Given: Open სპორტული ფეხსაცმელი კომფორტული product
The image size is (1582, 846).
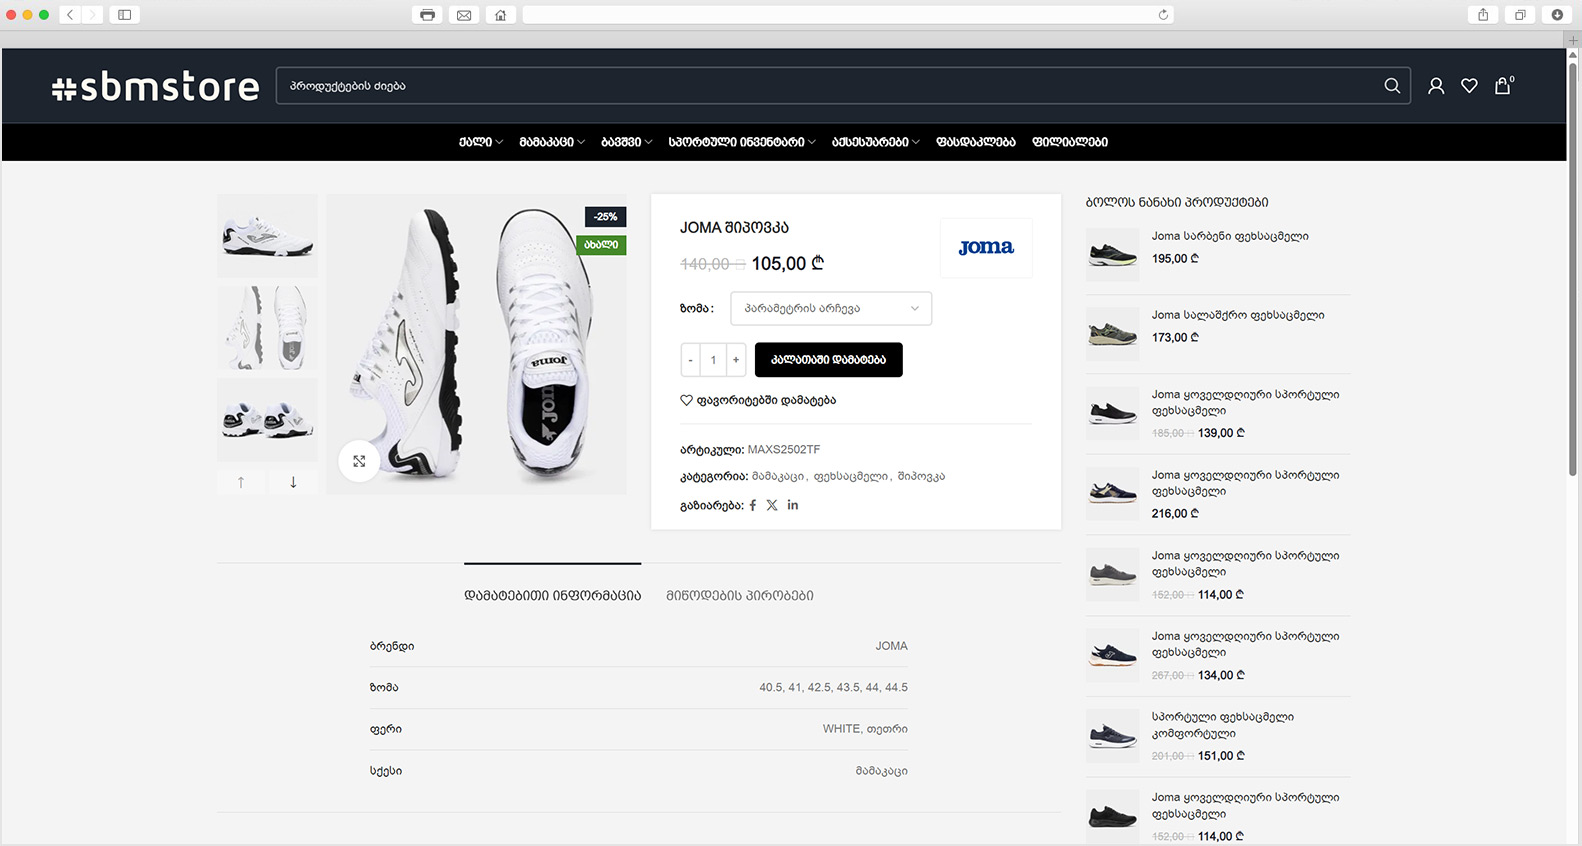Looking at the screenshot, I should 1223,725.
